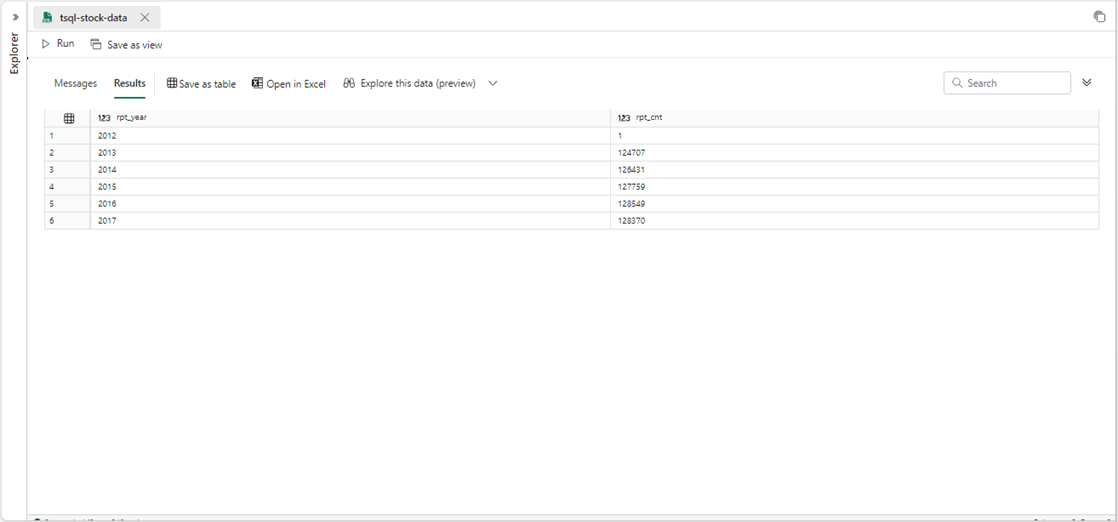Image resolution: width=1118 pixels, height=522 pixels.
Task: Click the rpt_cnt cell for 2012
Action: [854, 135]
